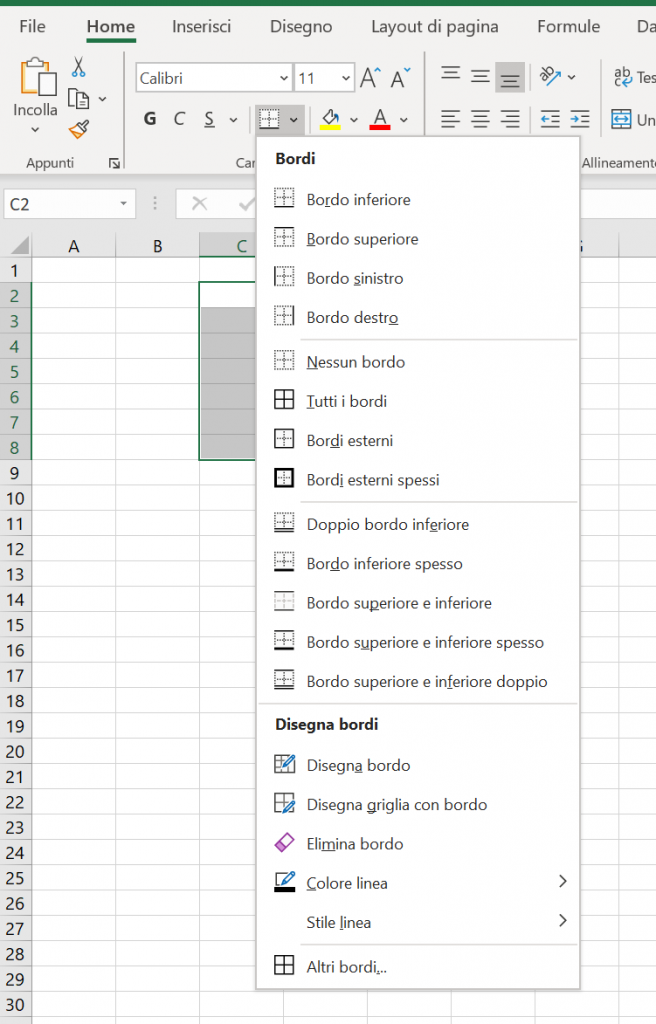
Task: Select Bordi esterni spessi option
Action: click(372, 480)
